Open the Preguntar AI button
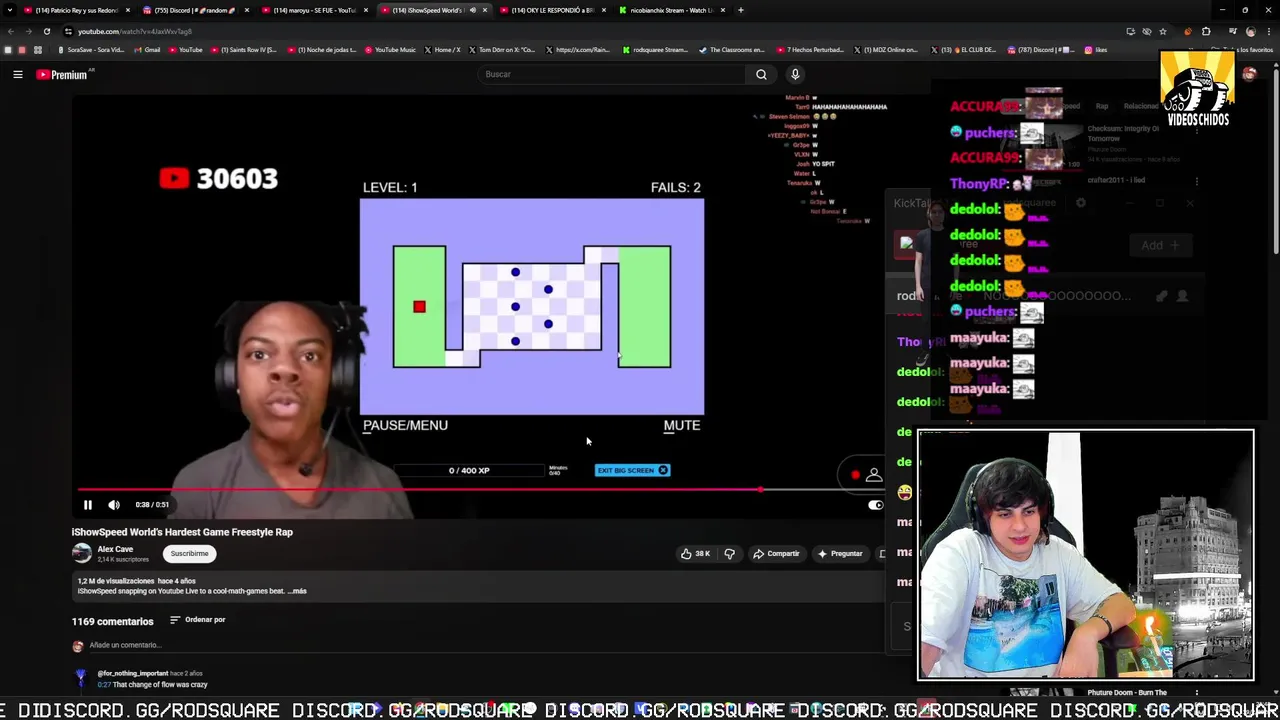 pyautogui.click(x=840, y=553)
